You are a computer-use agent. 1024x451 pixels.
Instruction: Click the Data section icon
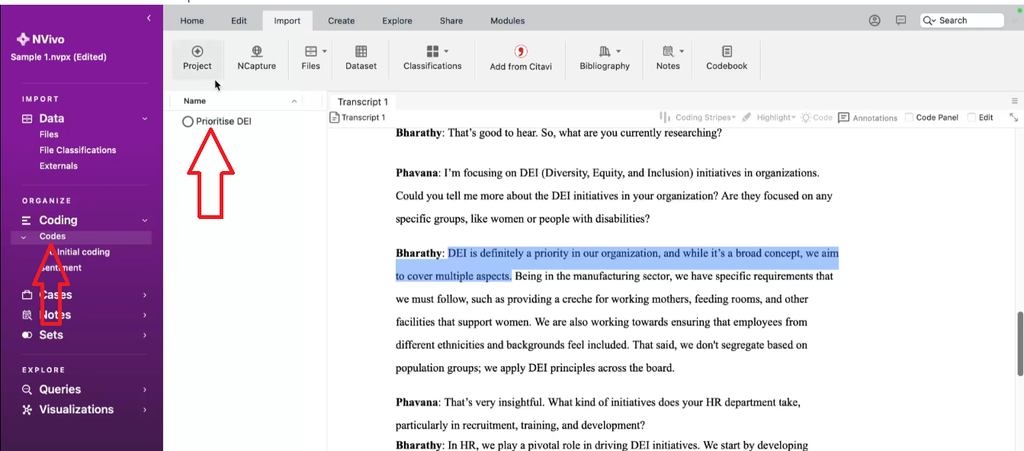(27, 119)
